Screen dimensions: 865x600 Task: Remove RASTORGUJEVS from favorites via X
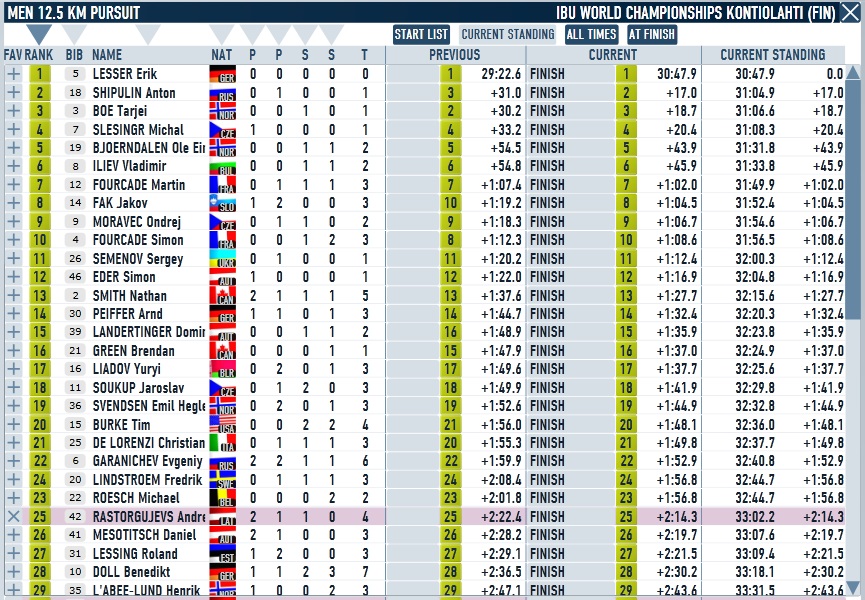click(x=14, y=517)
